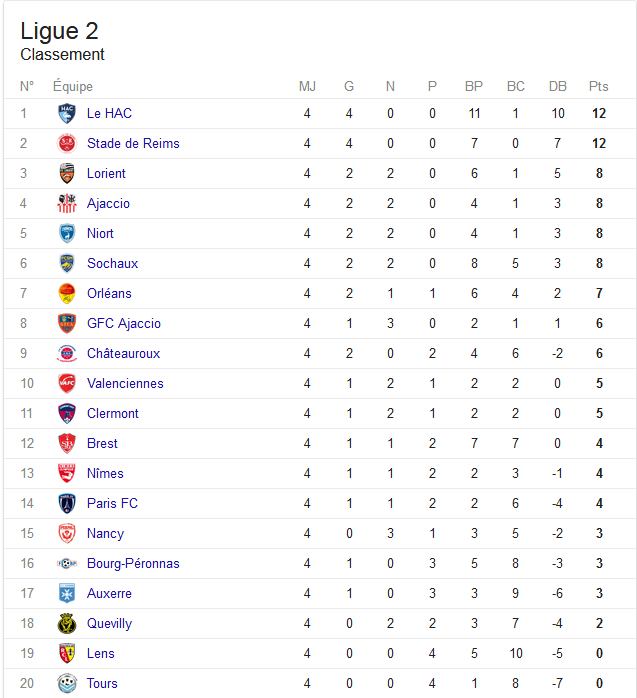Viewport: 637px width, 698px height.
Task: Click the Stade de Reims logo
Action: 67,143
